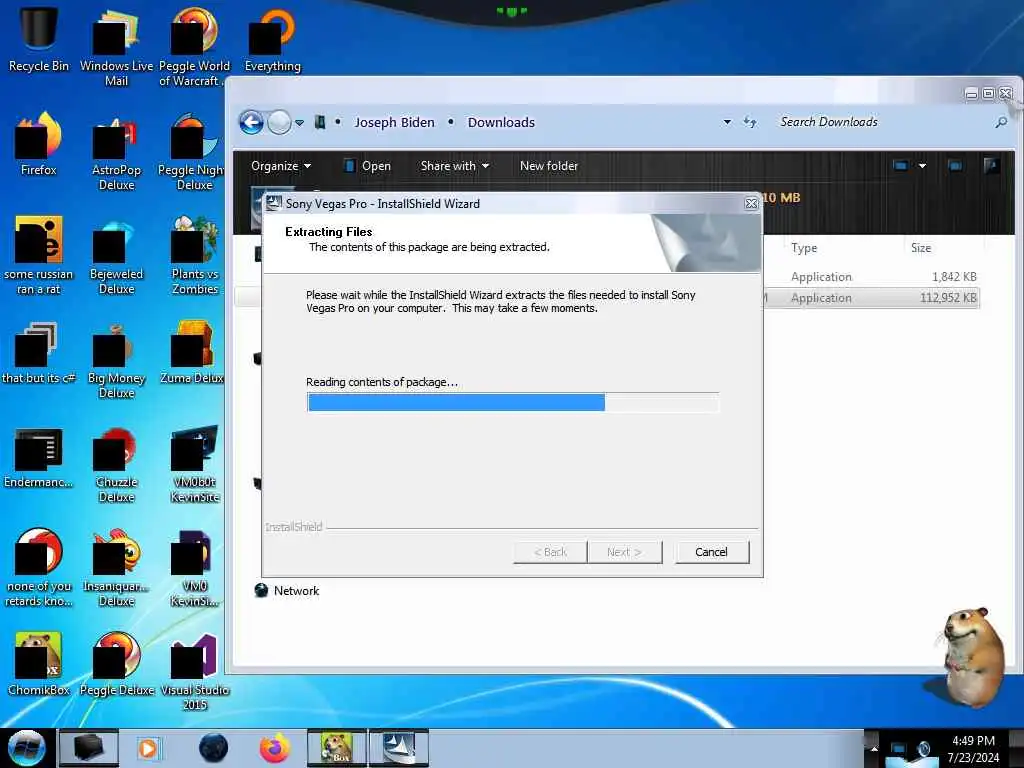The width and height of the screenshot is (1024, 768).
Task: Open the Organize dropdown menu
Action: [281, 166]
